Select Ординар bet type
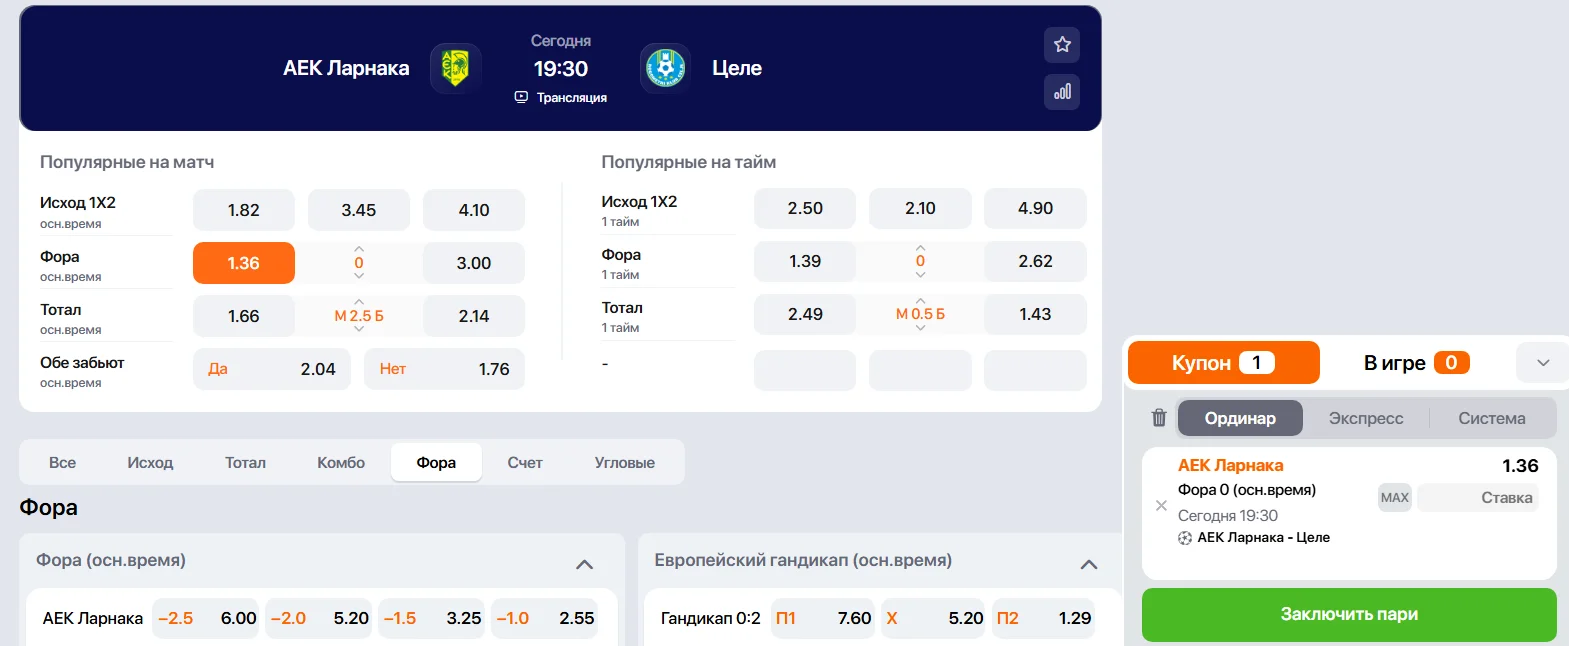 [x=1240, y=418]
